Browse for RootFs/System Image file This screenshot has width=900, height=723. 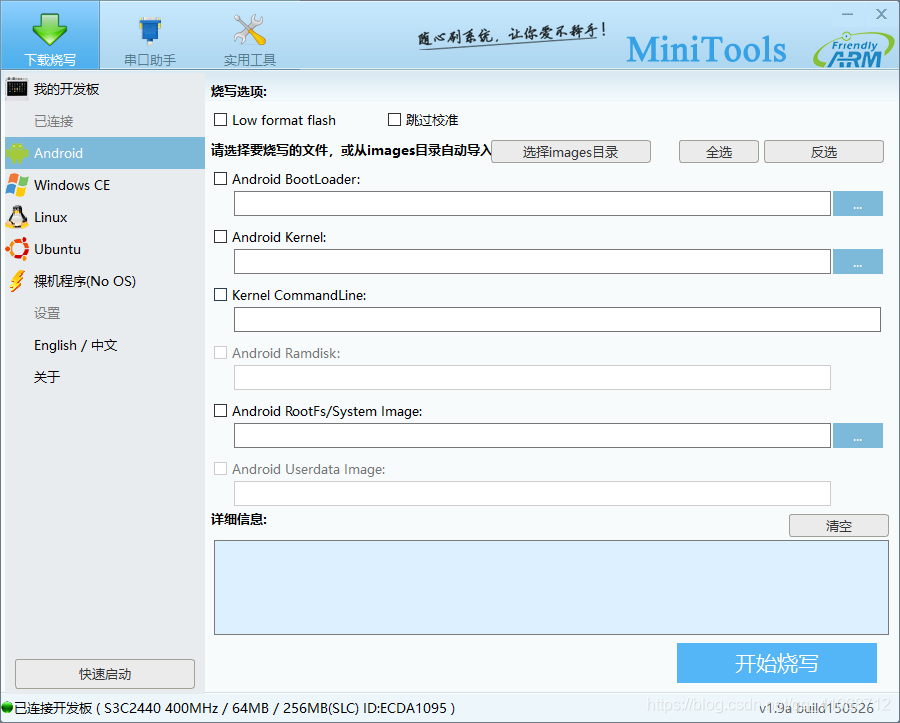pyautogui.click(x=858, y=436)
